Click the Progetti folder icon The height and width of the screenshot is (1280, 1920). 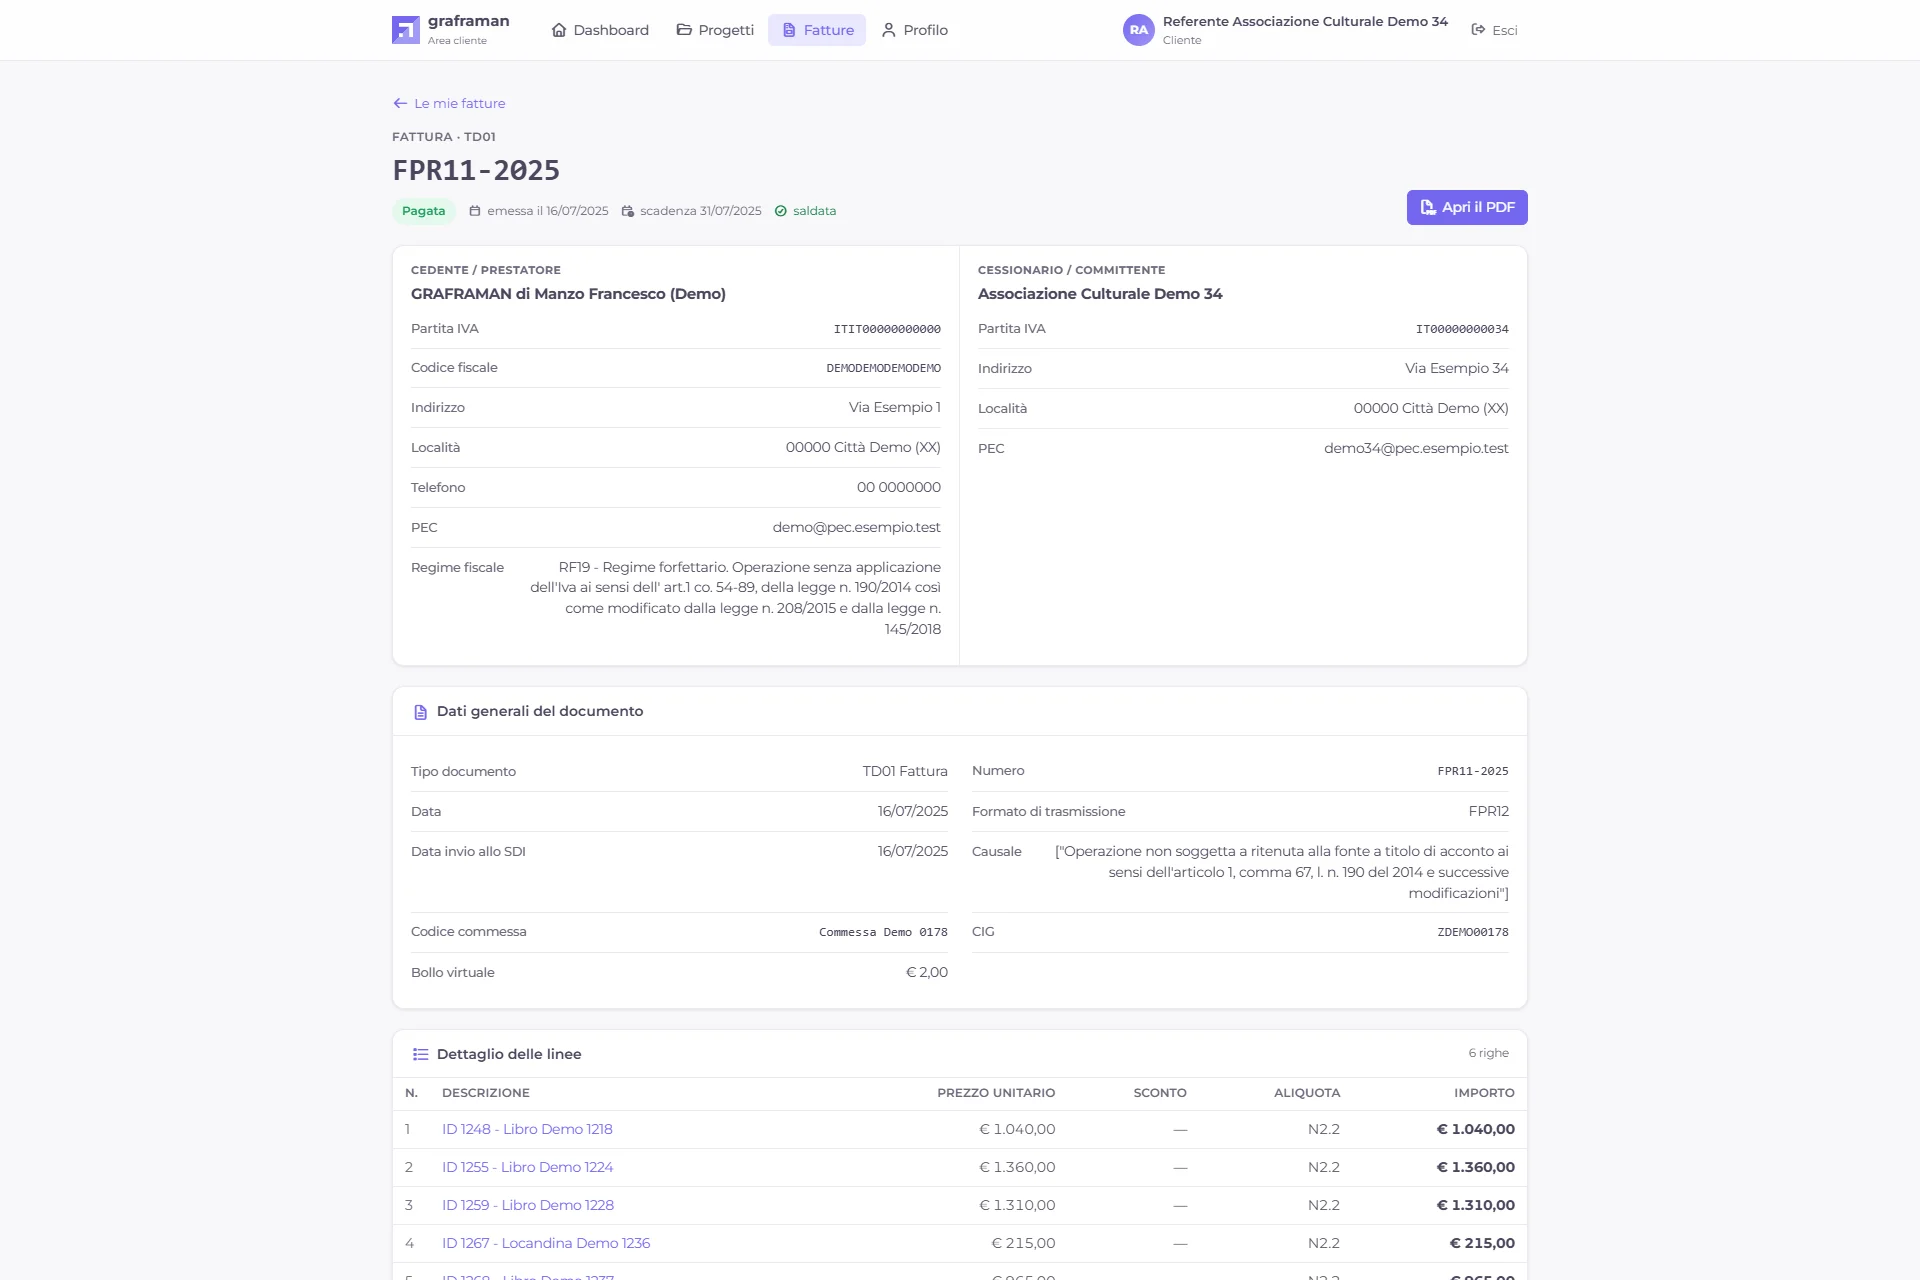pyautogui.click(x=684, y=30)
